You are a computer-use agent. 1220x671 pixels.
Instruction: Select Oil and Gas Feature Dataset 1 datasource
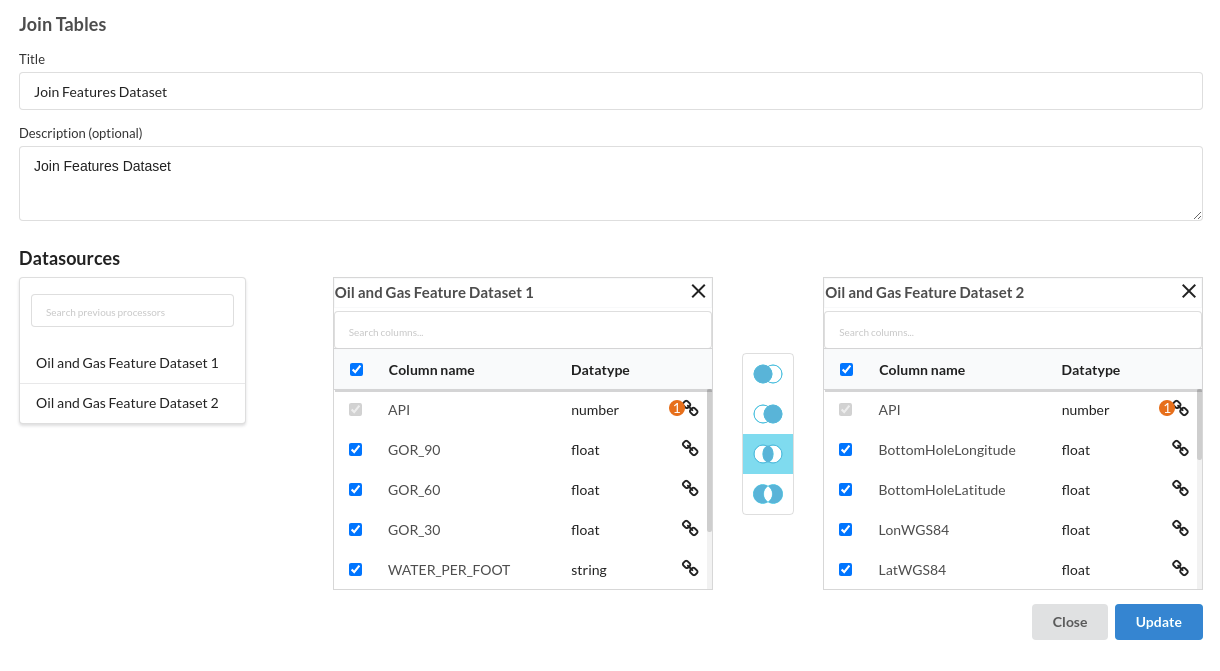[x=127, y=363]
